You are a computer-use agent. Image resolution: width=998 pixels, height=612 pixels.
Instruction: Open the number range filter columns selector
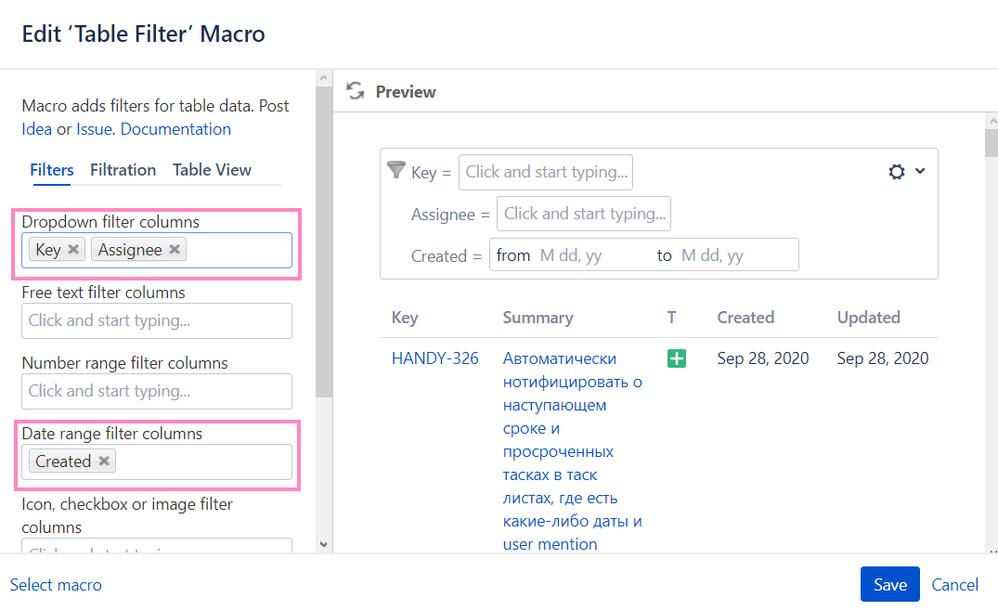156,391
